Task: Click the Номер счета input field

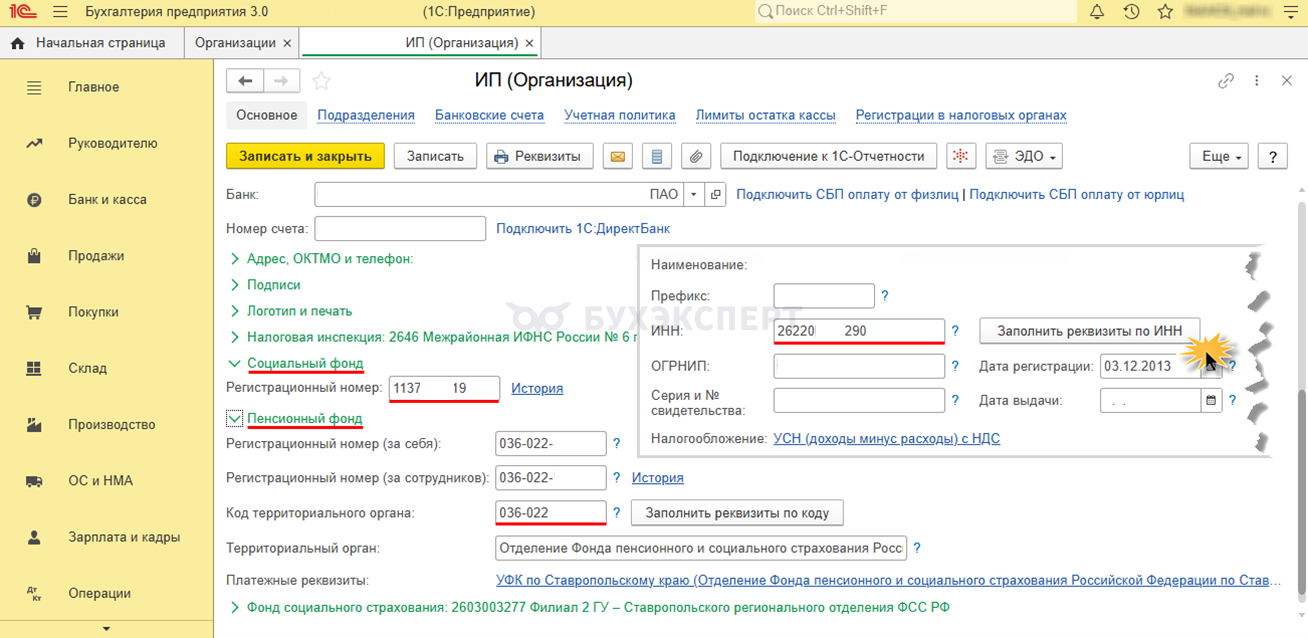Action: tap(400, 229)
